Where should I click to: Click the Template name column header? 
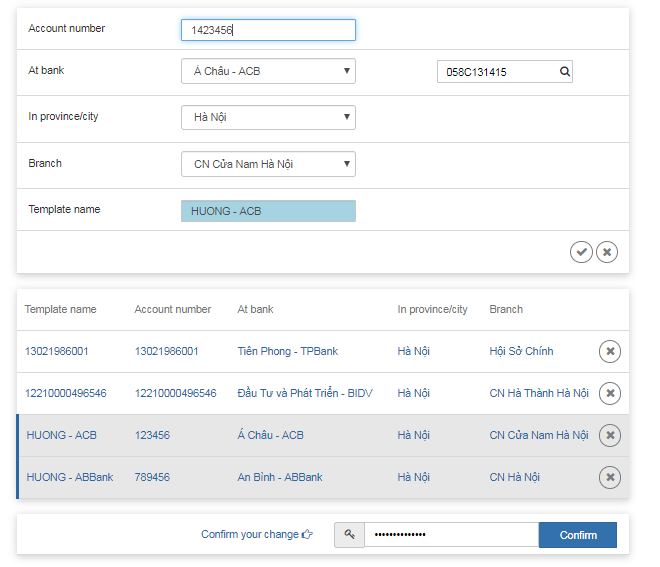pos(61,309)
